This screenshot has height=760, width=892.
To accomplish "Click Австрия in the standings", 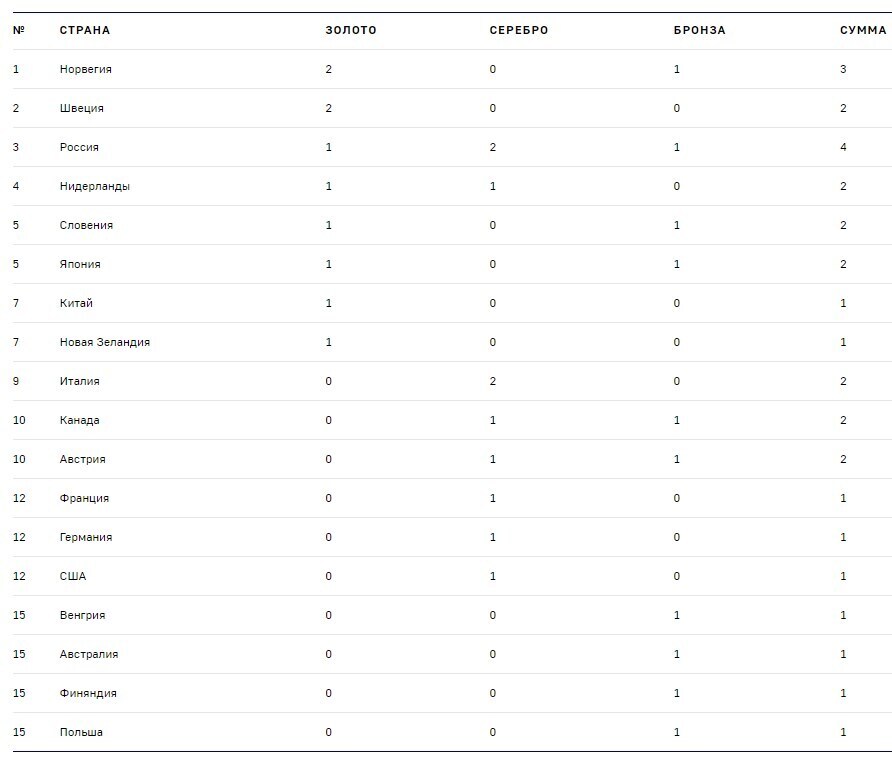I will (x=83, y=459).
